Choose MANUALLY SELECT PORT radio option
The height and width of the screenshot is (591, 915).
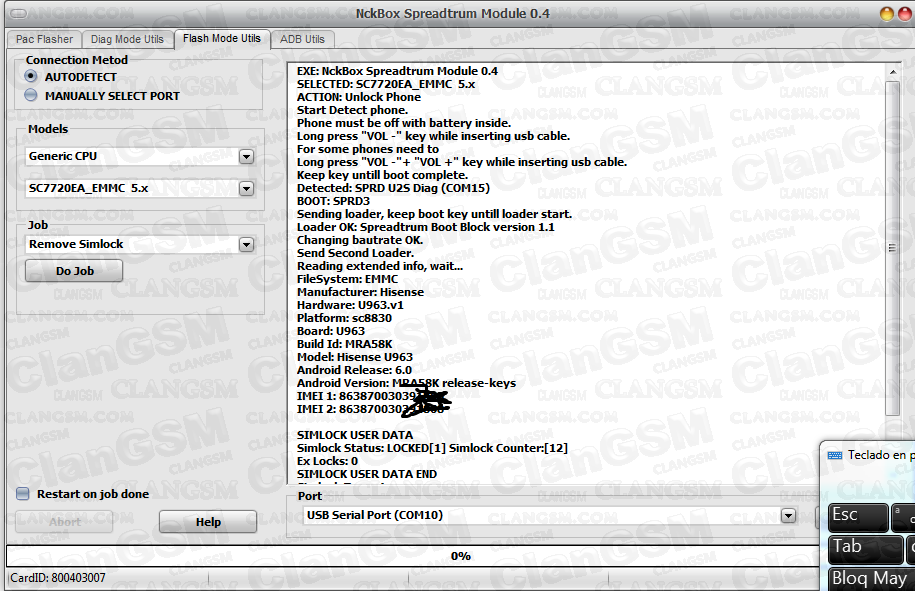click(x=31, y=95)
